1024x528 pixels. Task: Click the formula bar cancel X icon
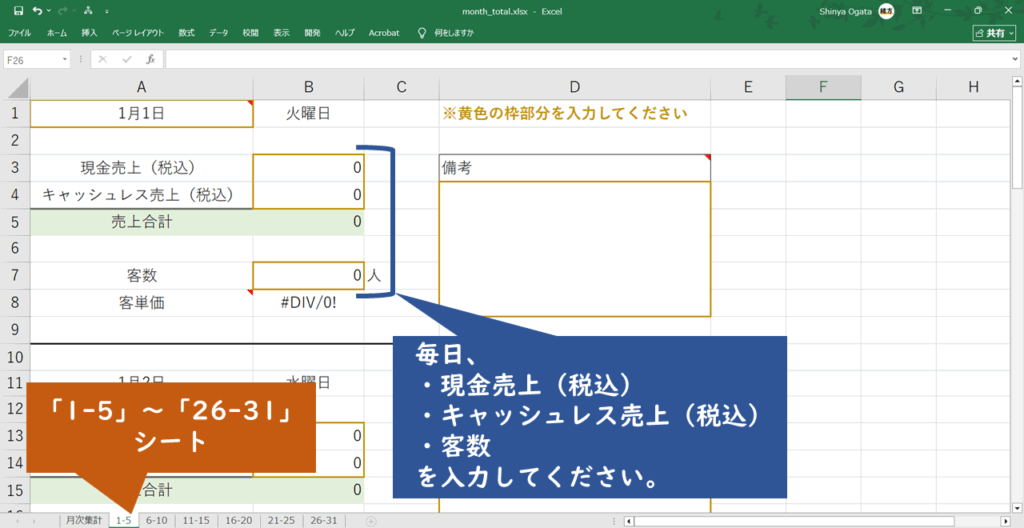(103, 60)
